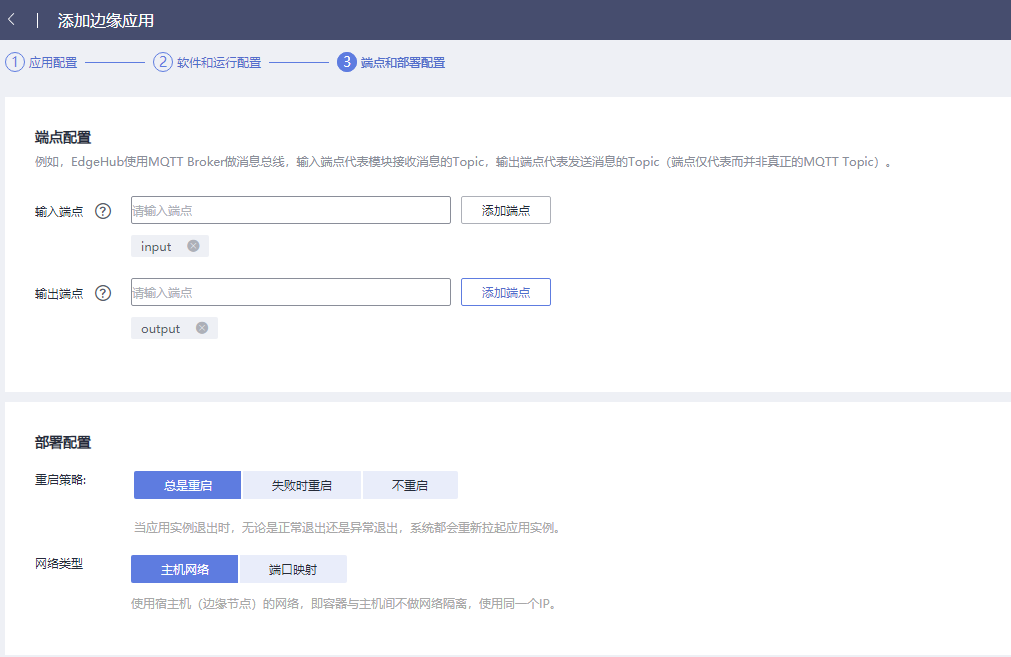Open help icon next to 输出端点

[103, 293]
